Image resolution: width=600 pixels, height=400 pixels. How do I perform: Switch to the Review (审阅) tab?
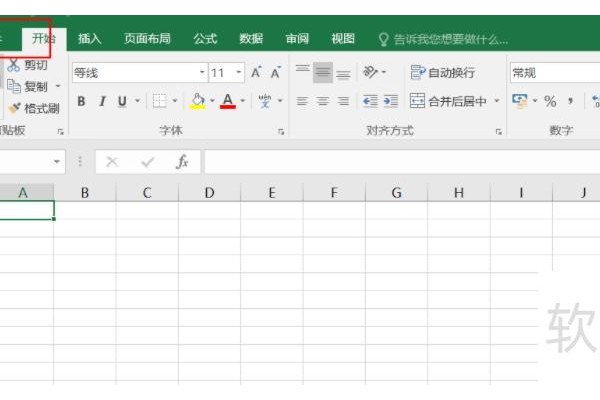(x=297, y=39)
